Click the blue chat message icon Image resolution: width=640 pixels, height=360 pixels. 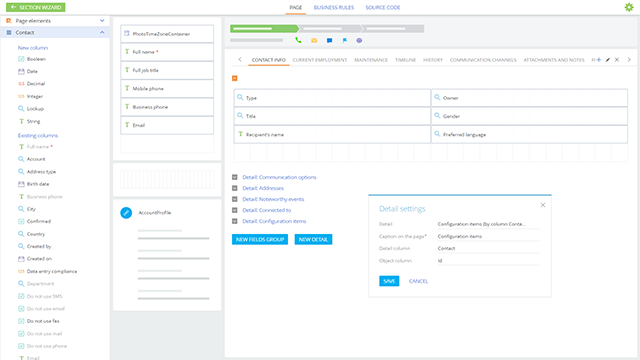pyautogui.click(x=329, y=40)
